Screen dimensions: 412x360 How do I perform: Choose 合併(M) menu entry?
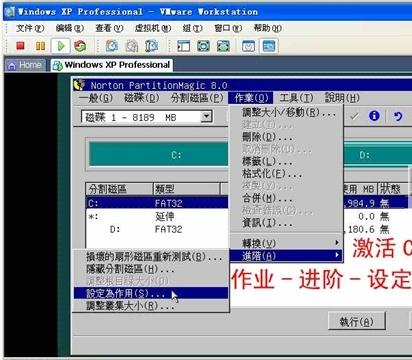(287, 198)
